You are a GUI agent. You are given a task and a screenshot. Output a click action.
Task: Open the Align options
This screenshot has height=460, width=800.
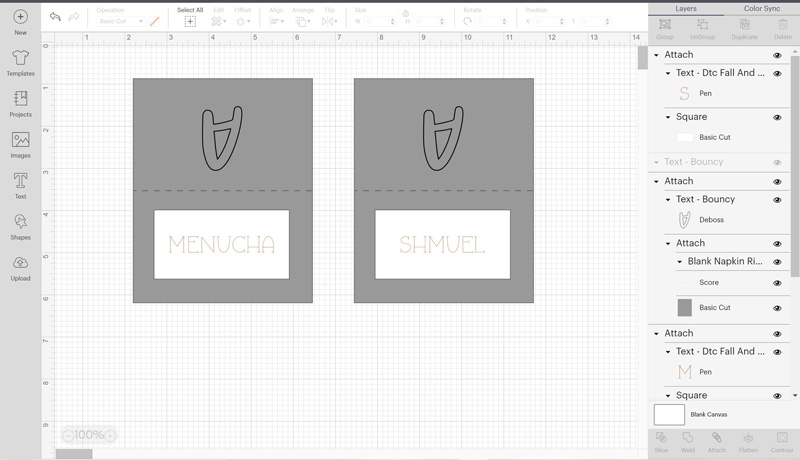click(276, 21)
